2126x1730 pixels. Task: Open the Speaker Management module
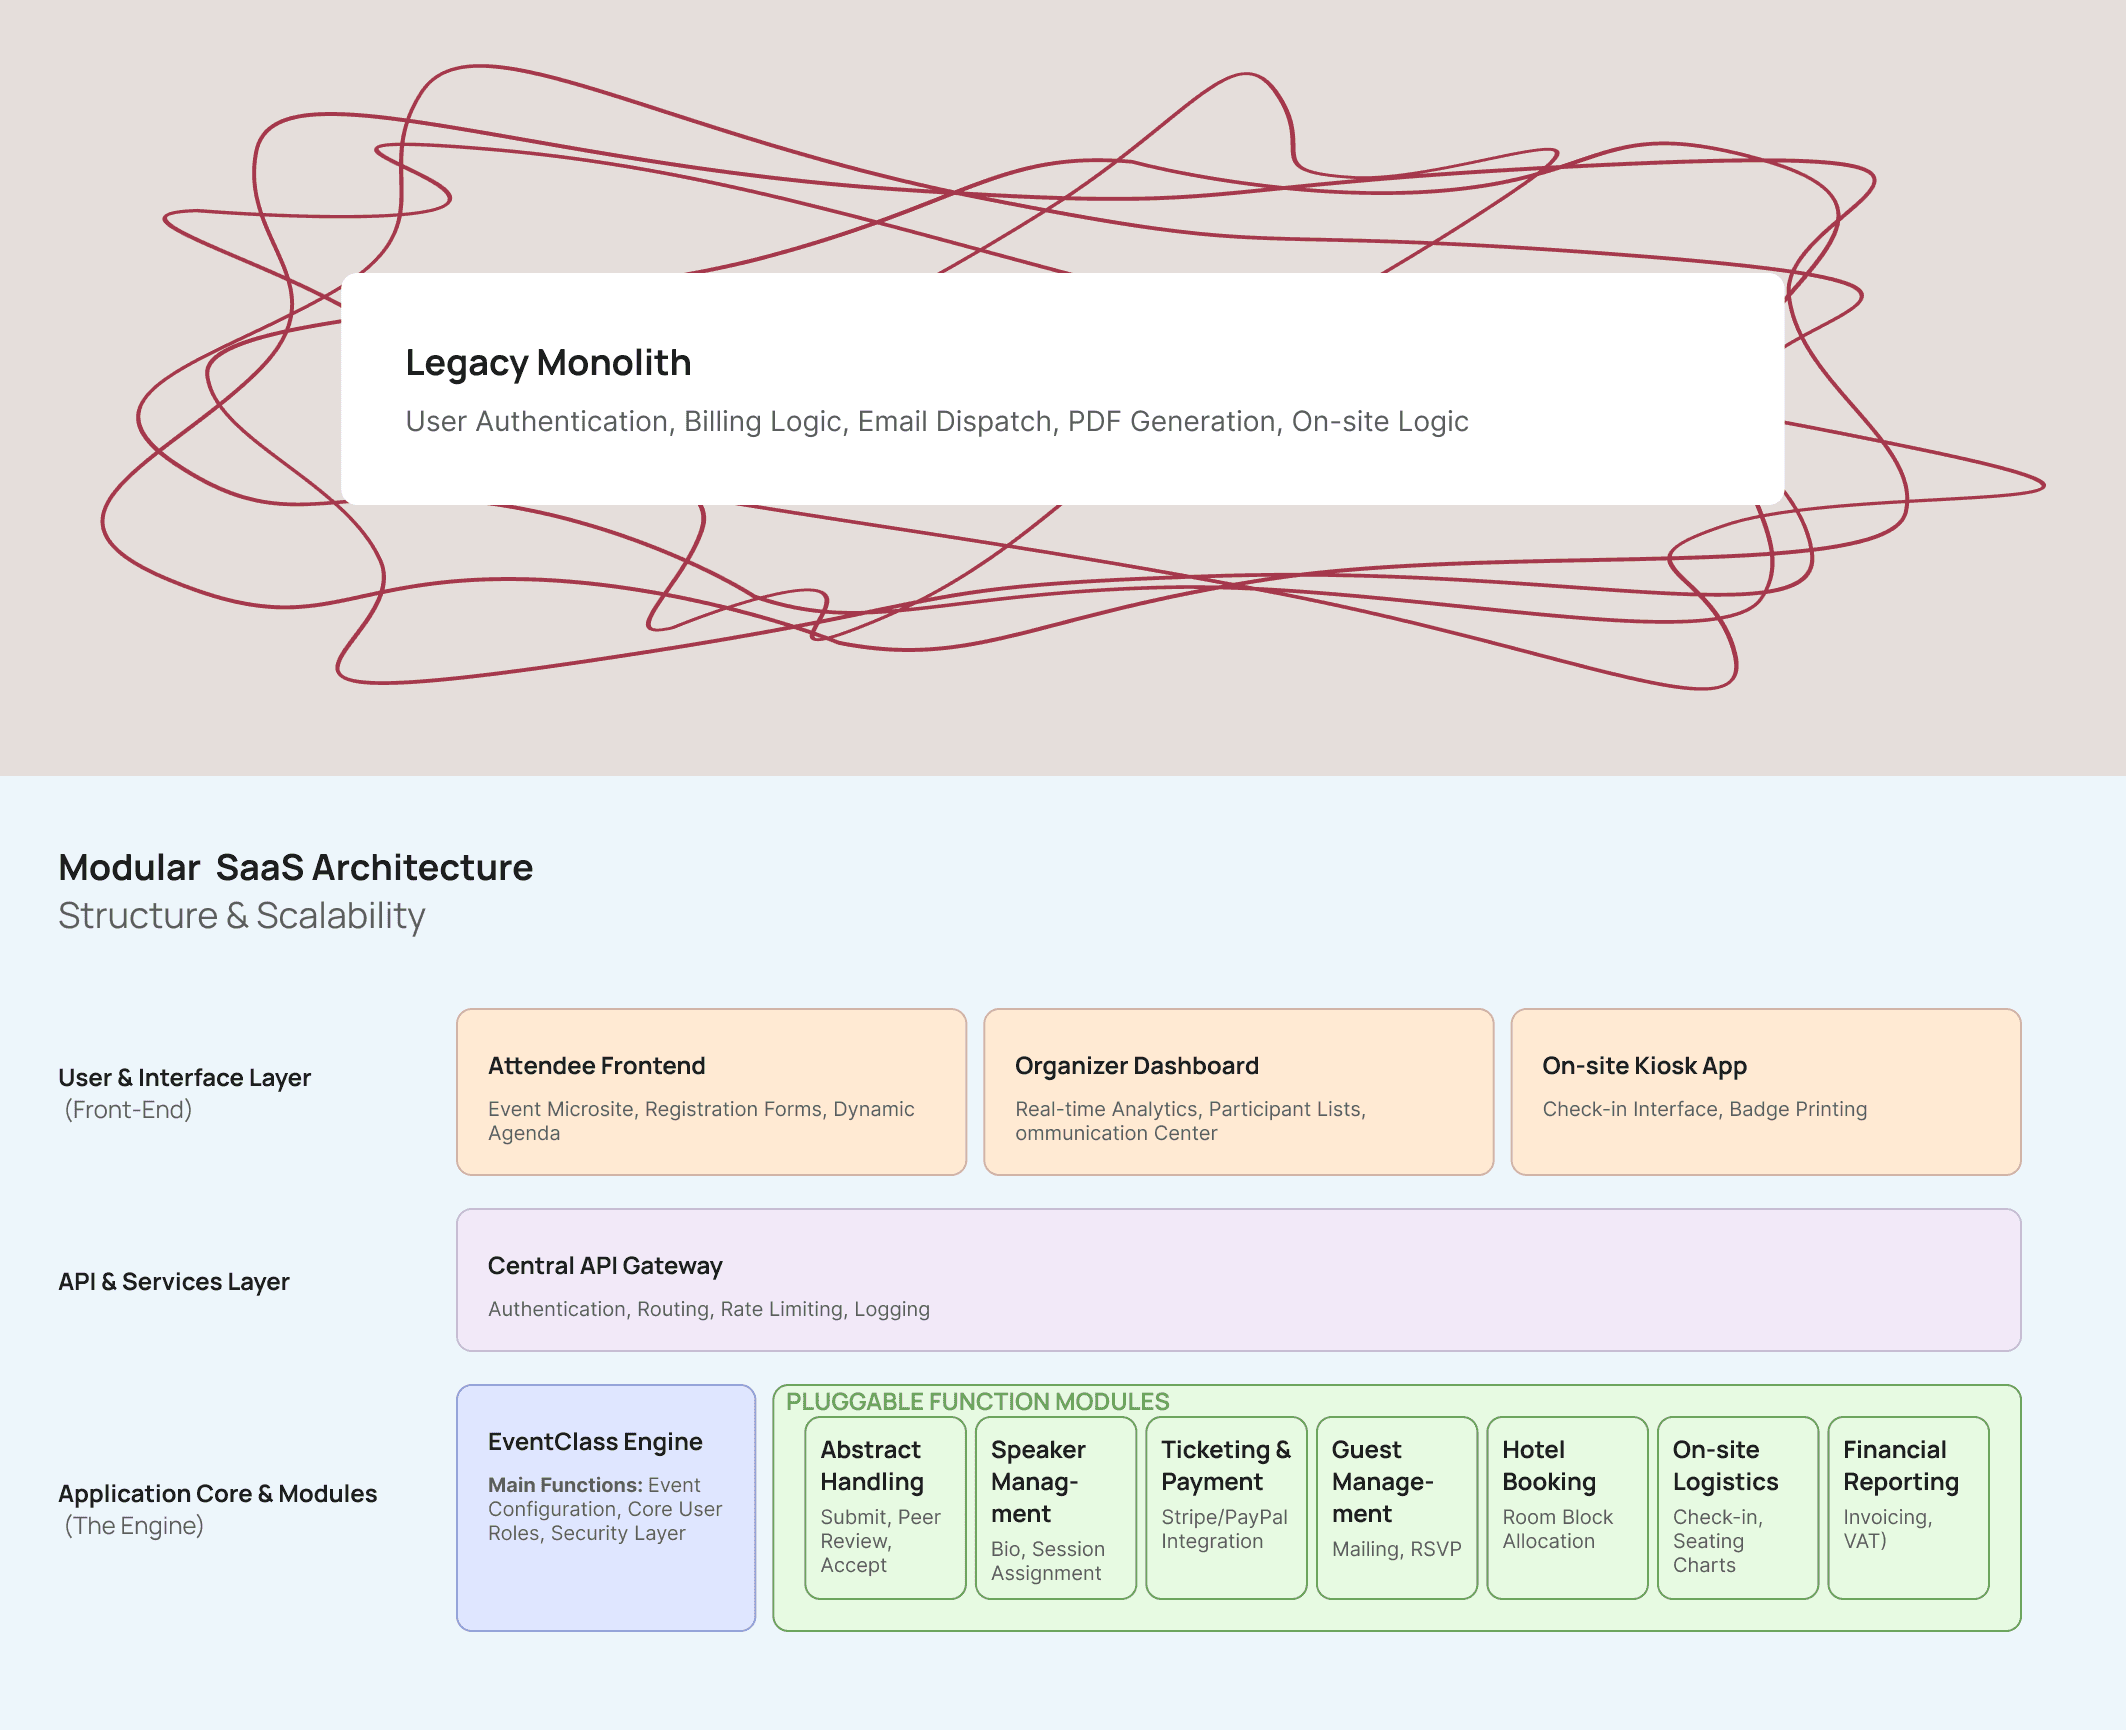1055,1507
